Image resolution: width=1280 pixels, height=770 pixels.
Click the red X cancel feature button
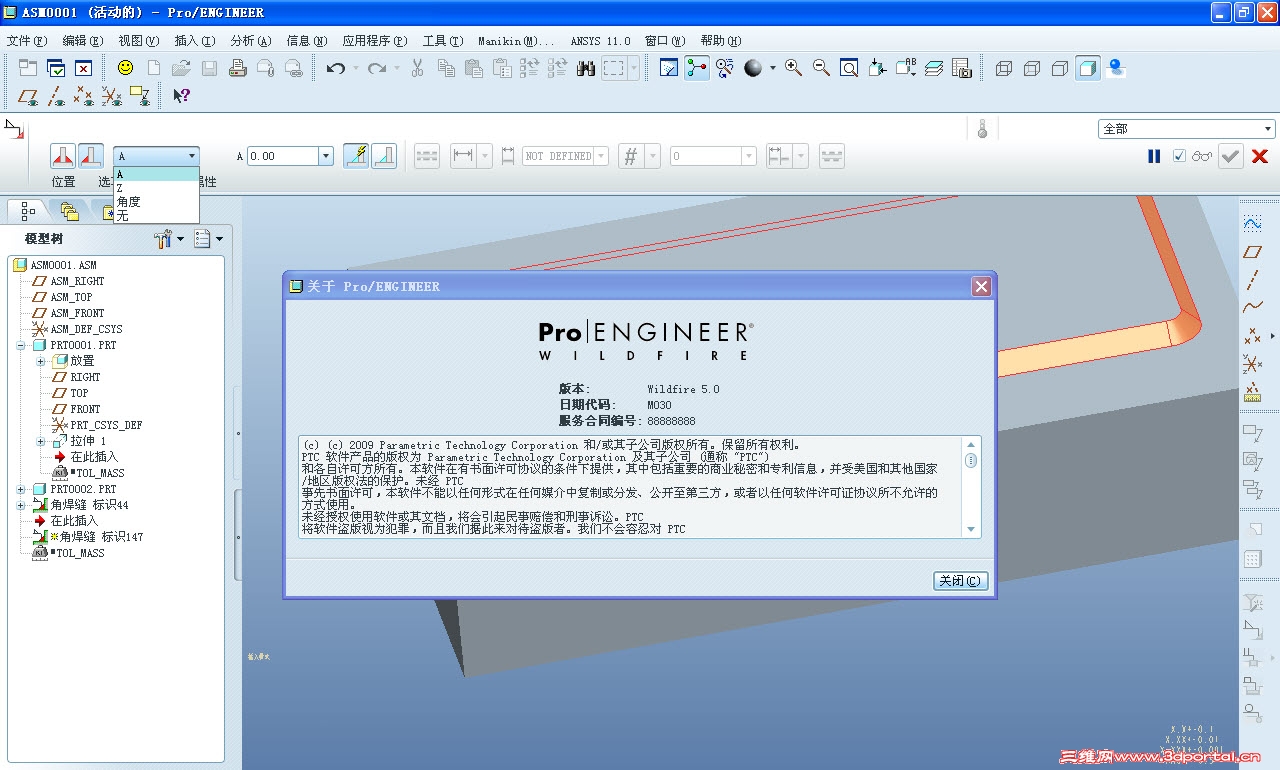pyautogui.click(x=1260, y=156)
